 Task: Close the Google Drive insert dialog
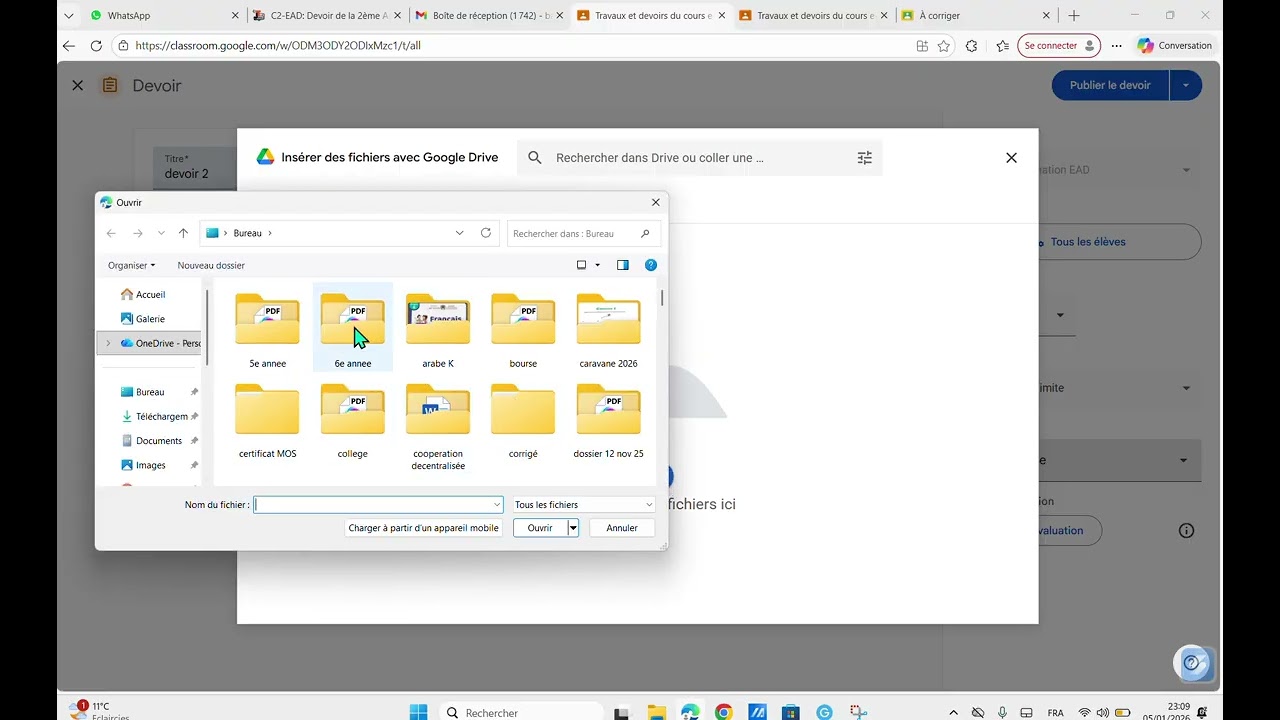pos(1011,158)
